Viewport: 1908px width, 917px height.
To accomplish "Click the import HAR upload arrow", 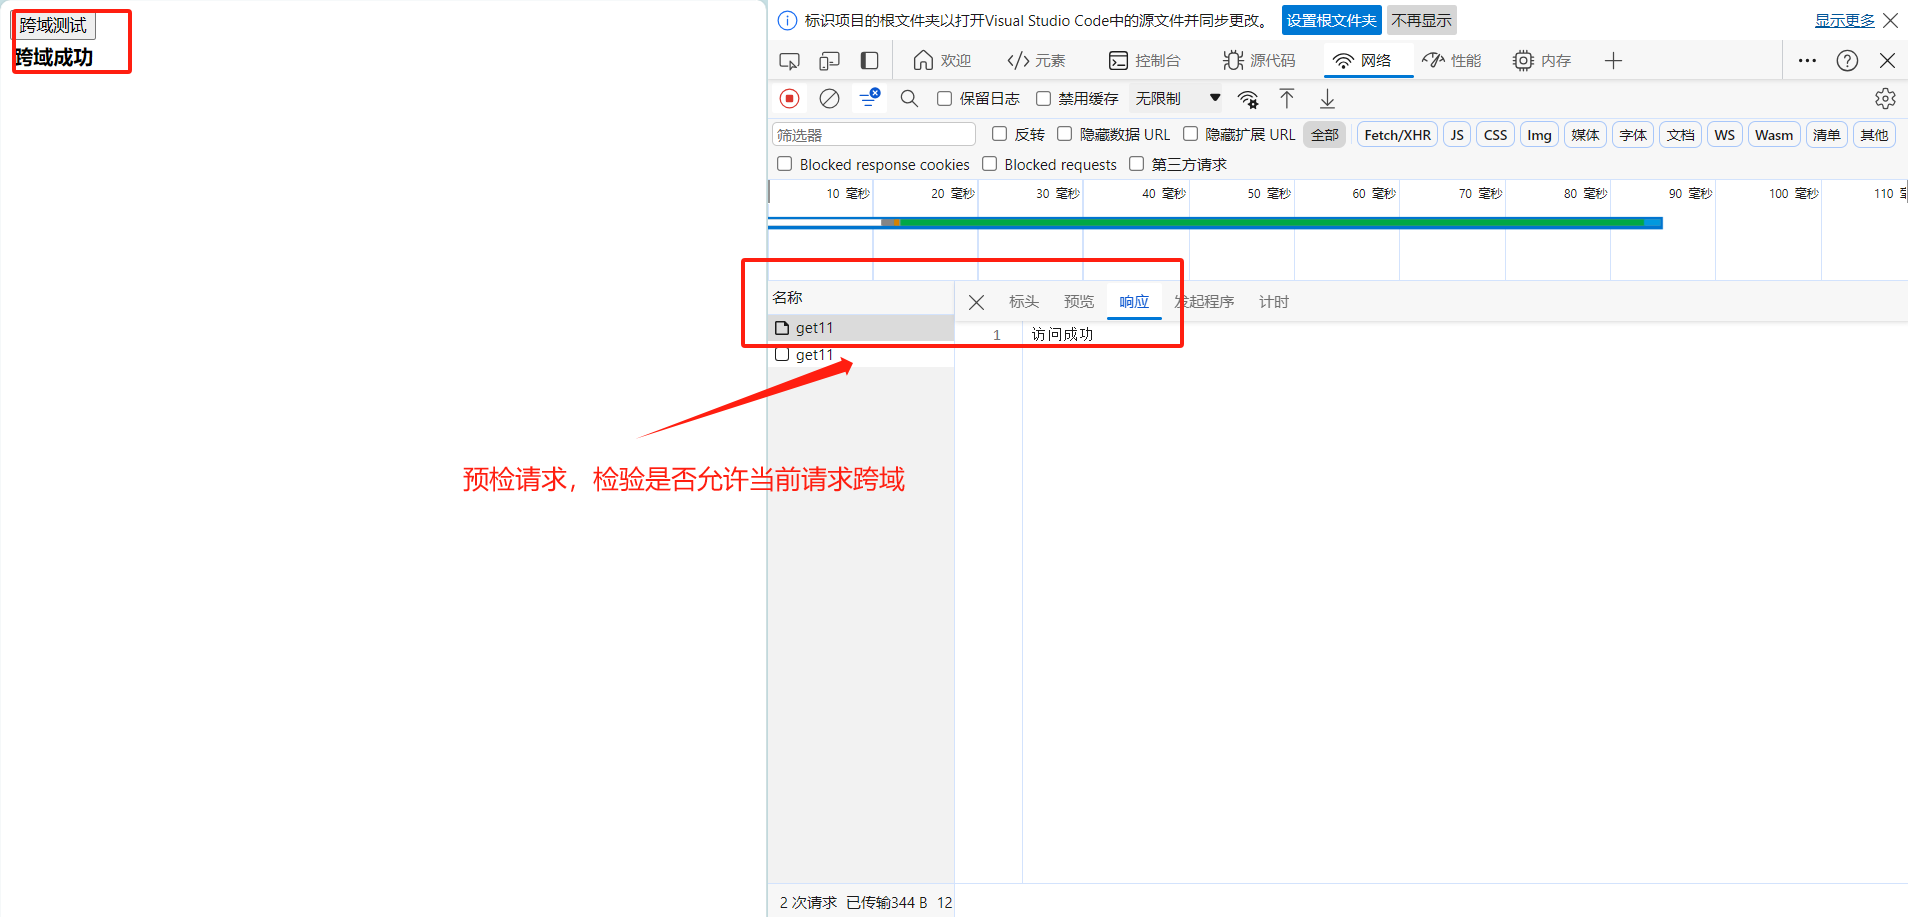I will 1287,98.
